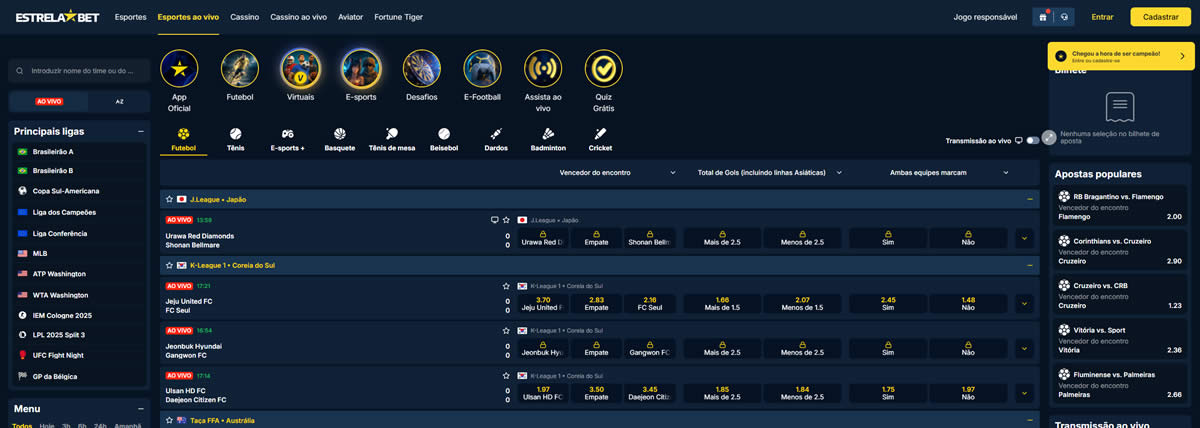
Task: Favorite the Jeonbuk Hyundai match
Action: [x=507, y=330]
